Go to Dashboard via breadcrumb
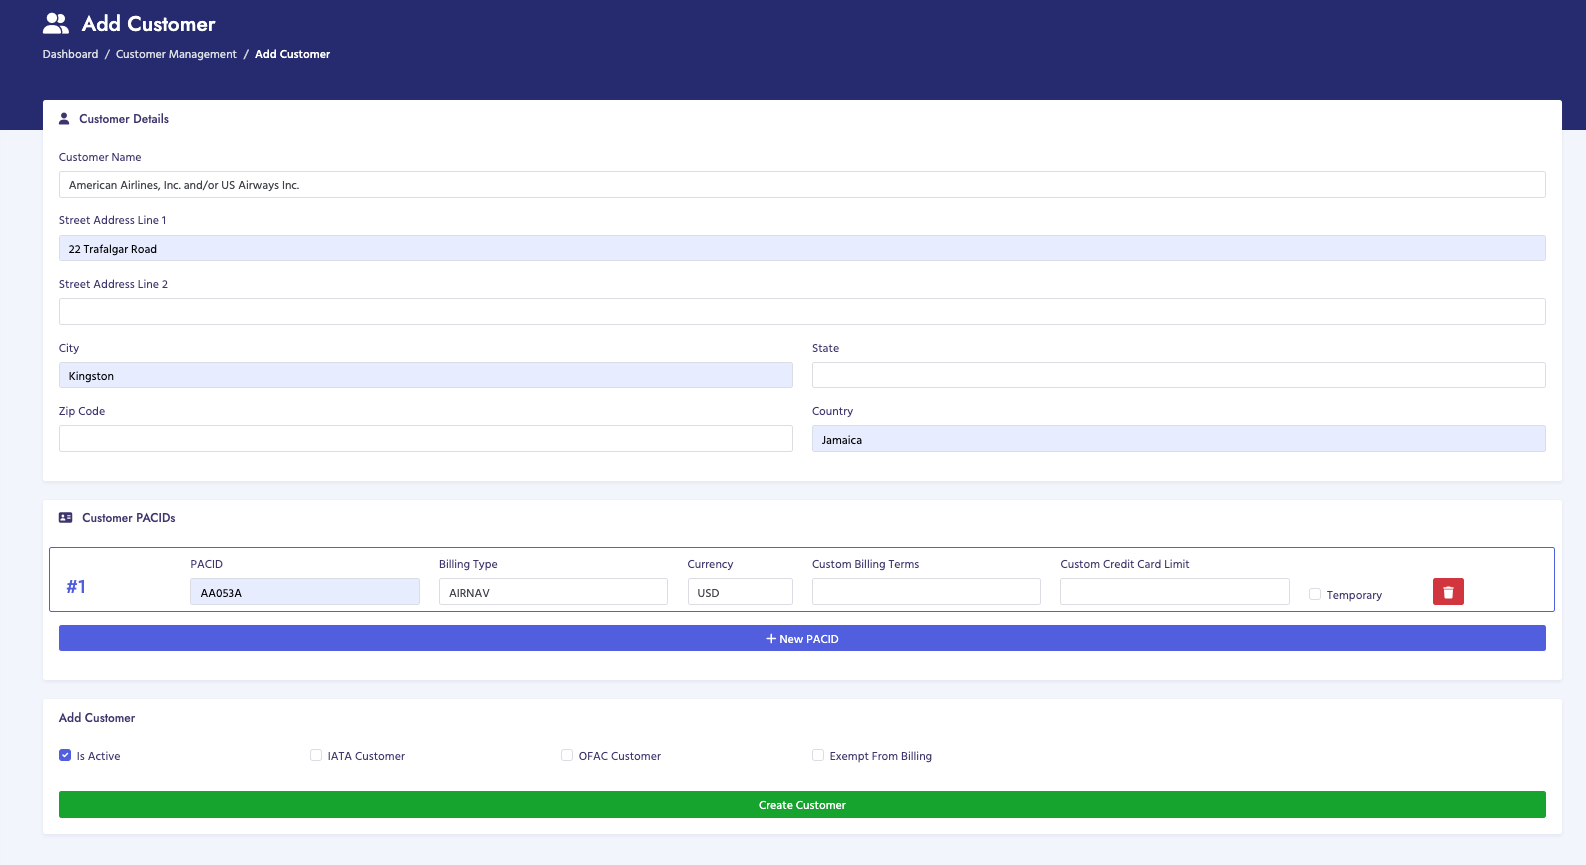Image resolution: width=1586 pixels, height=865 pixels. tap(70, 54)
